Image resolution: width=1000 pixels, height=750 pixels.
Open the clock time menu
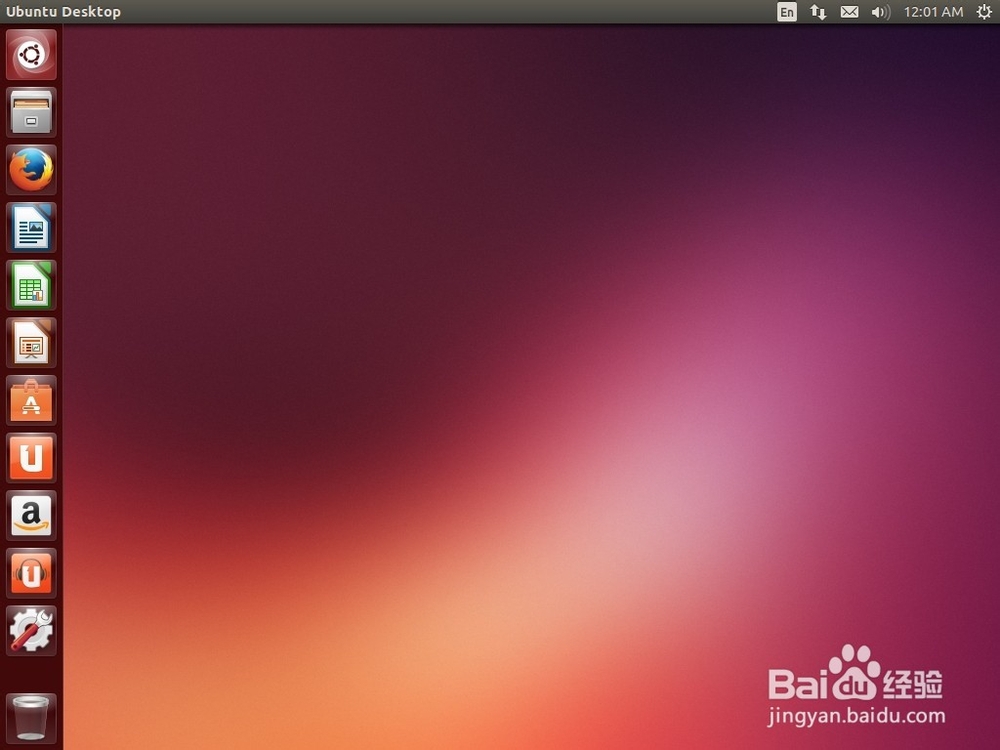click(933, 12)
